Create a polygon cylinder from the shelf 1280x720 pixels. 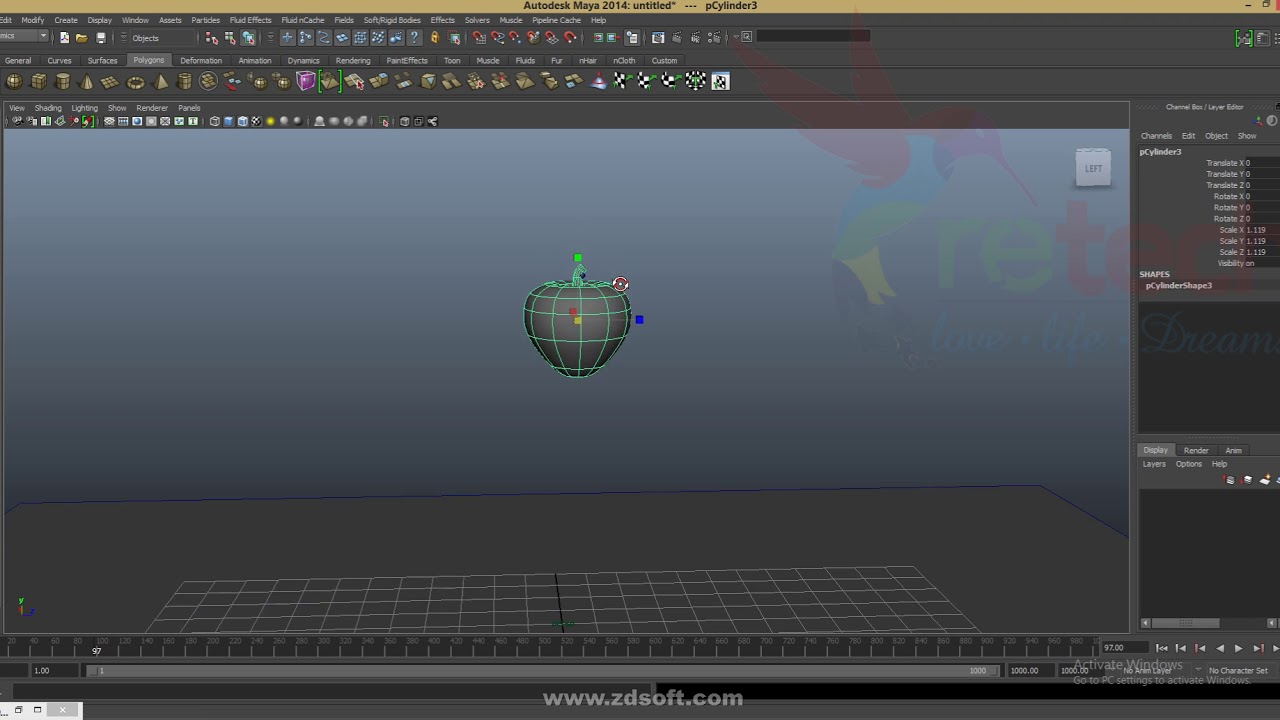pos(62,82)
